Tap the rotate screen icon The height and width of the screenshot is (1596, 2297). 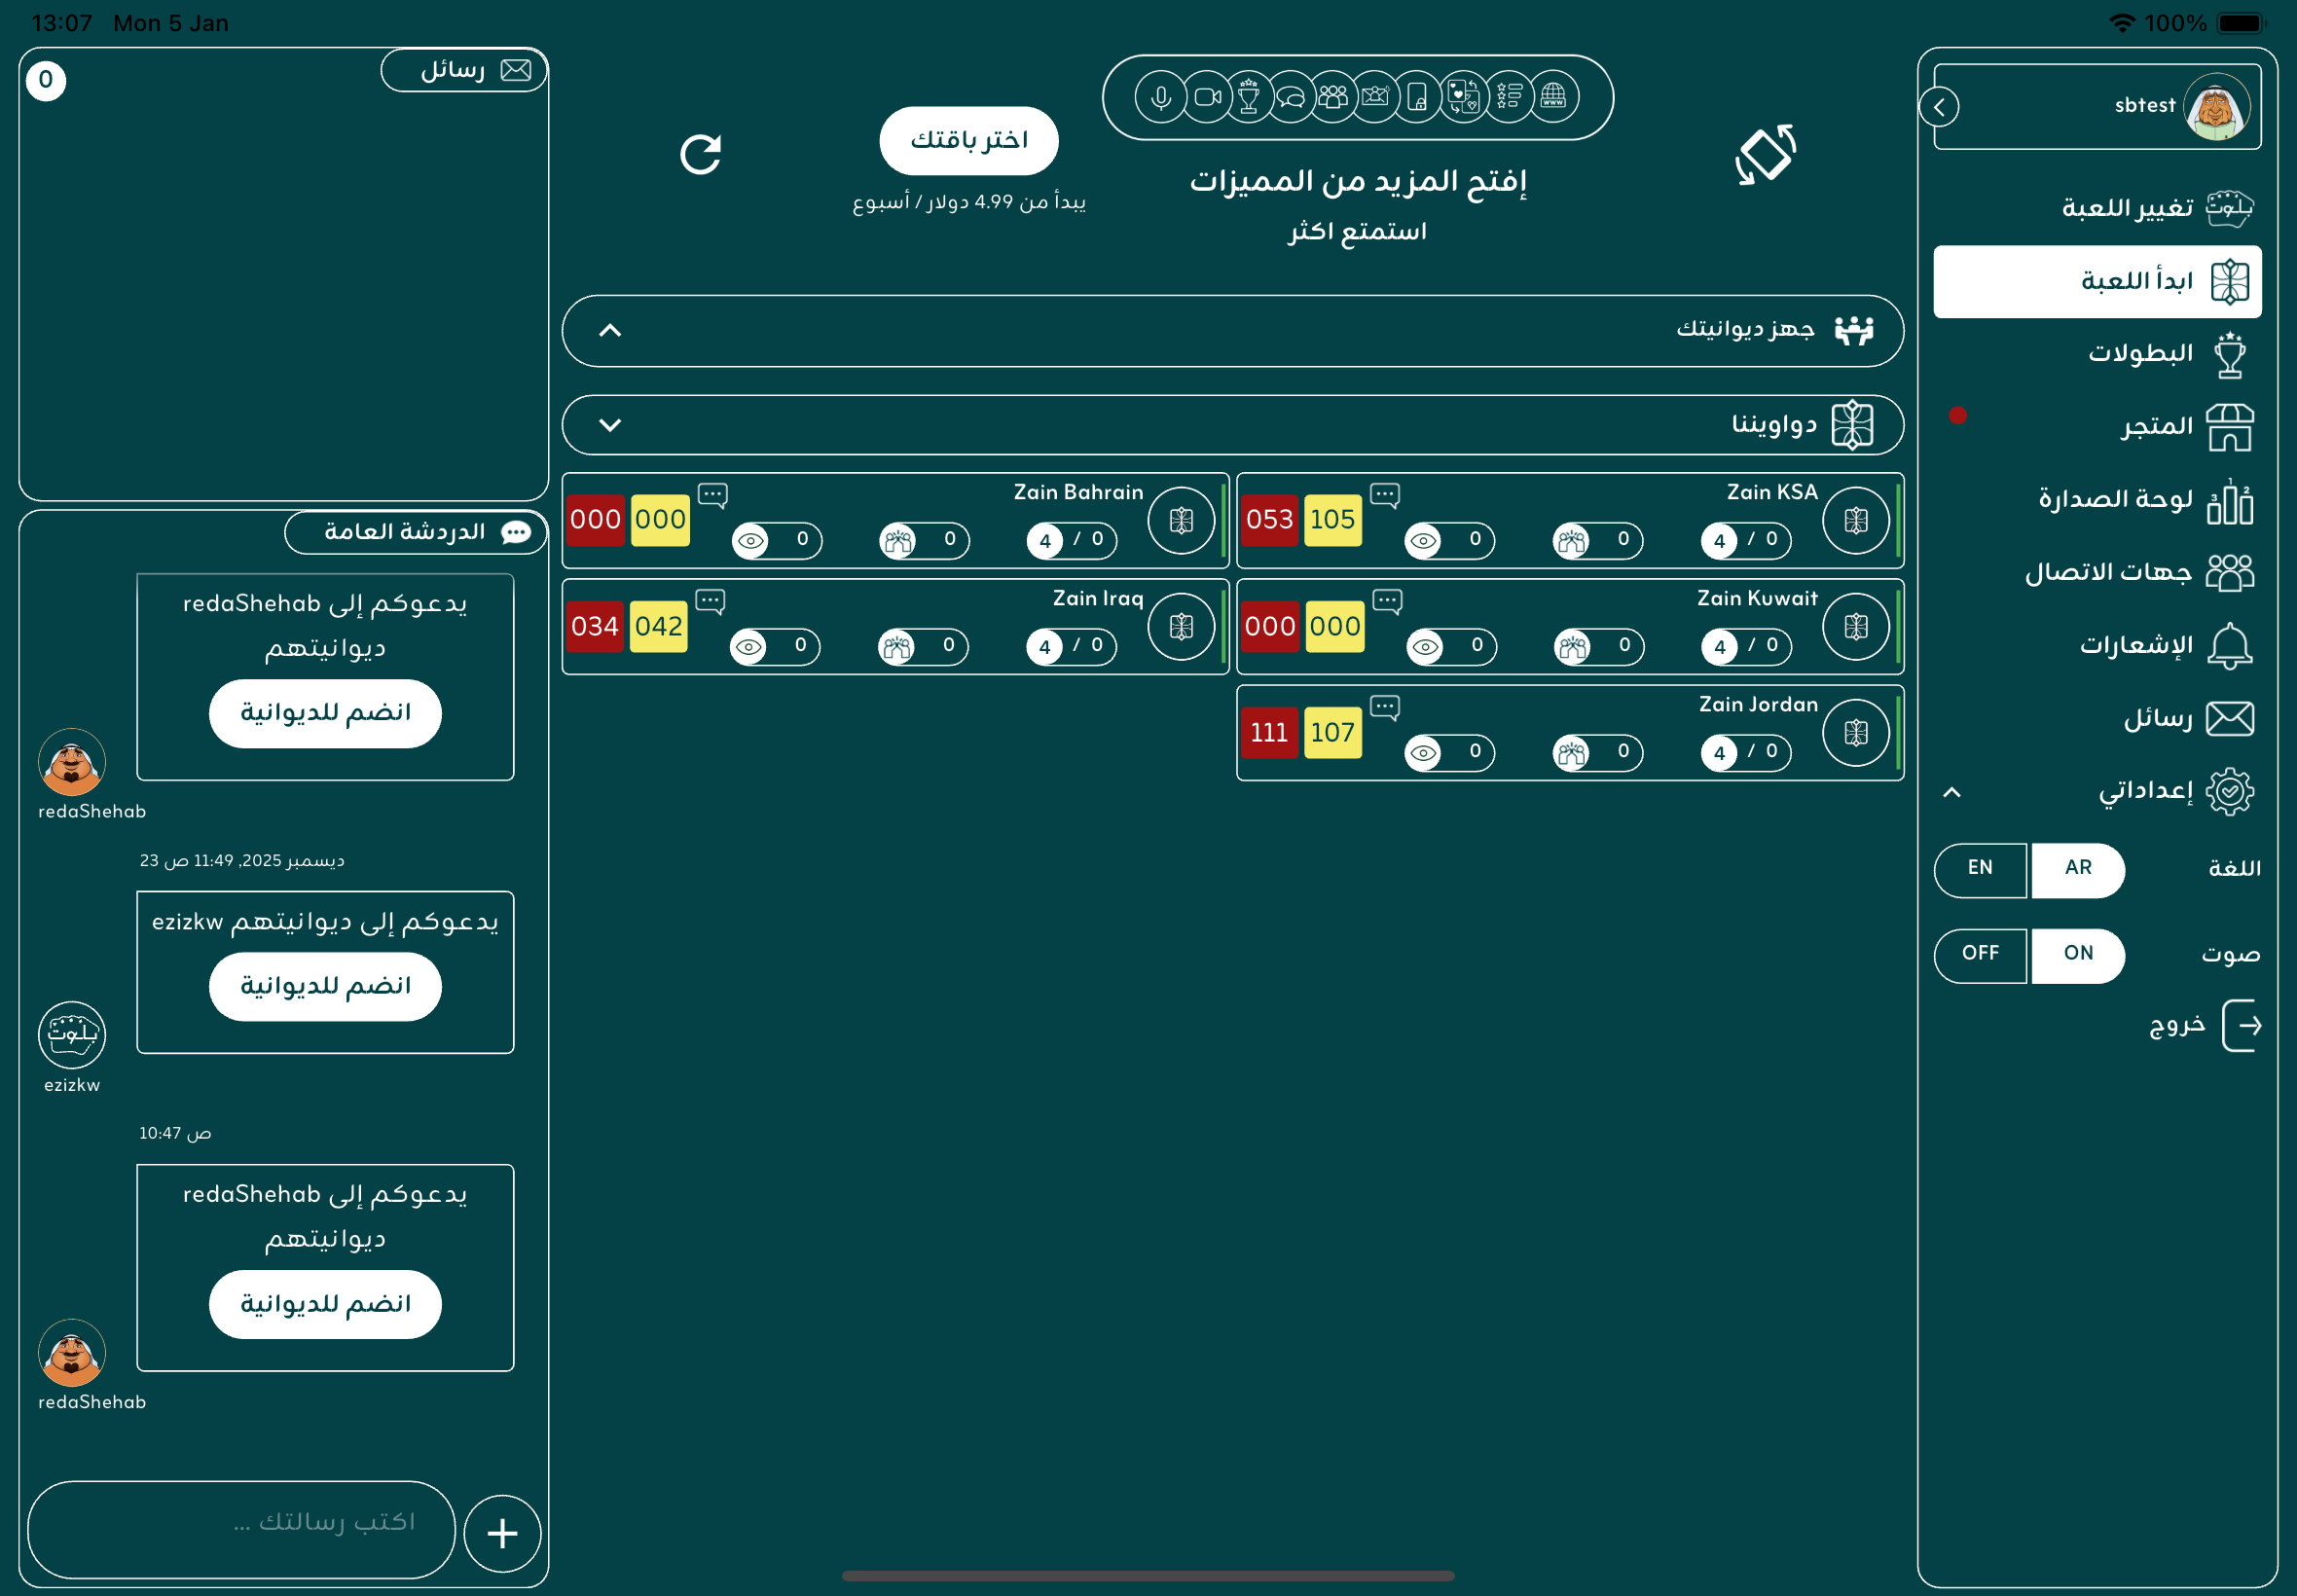(x=1765, y=154)
